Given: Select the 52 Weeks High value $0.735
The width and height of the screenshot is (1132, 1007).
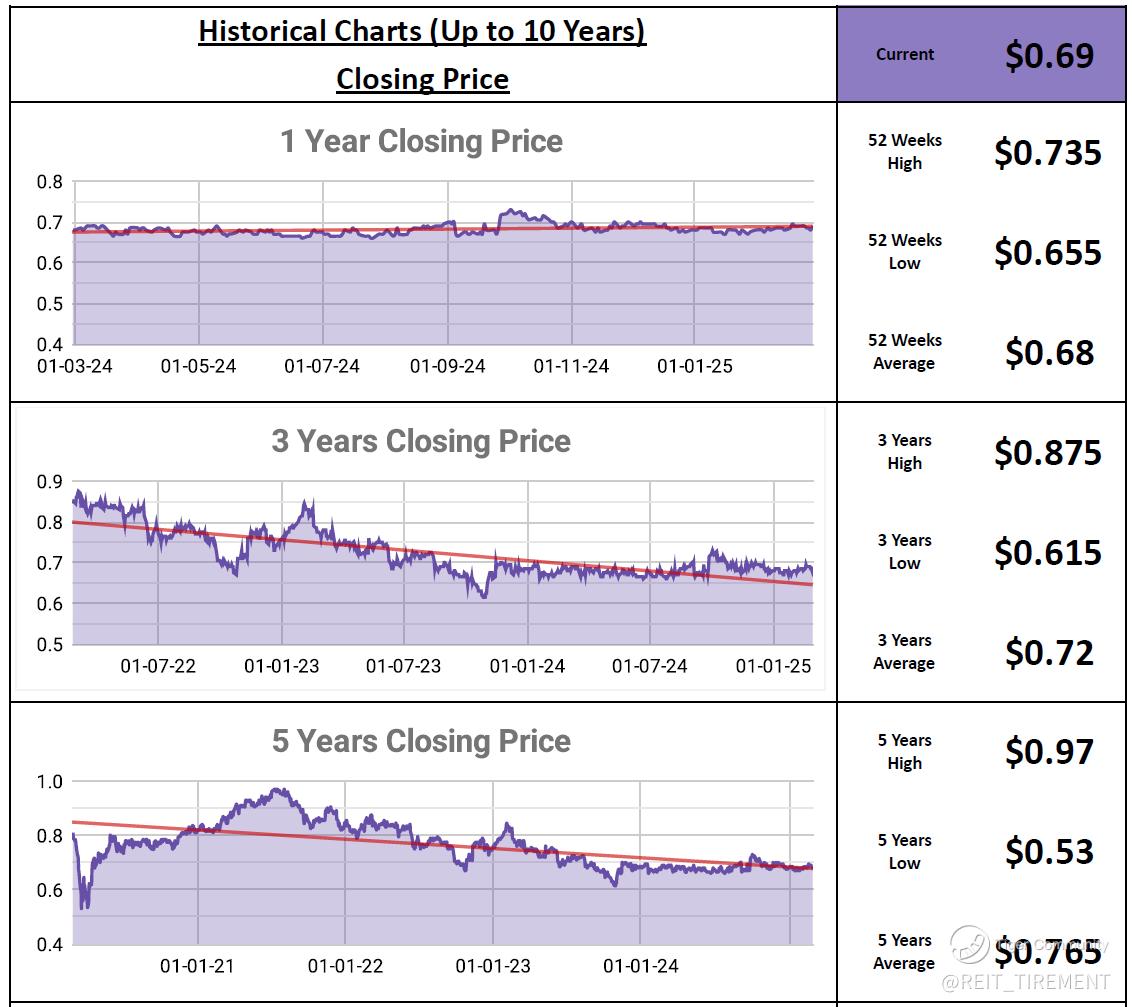Looking at the screenshot, I should pyautogui.click(x=1048, y=152).
